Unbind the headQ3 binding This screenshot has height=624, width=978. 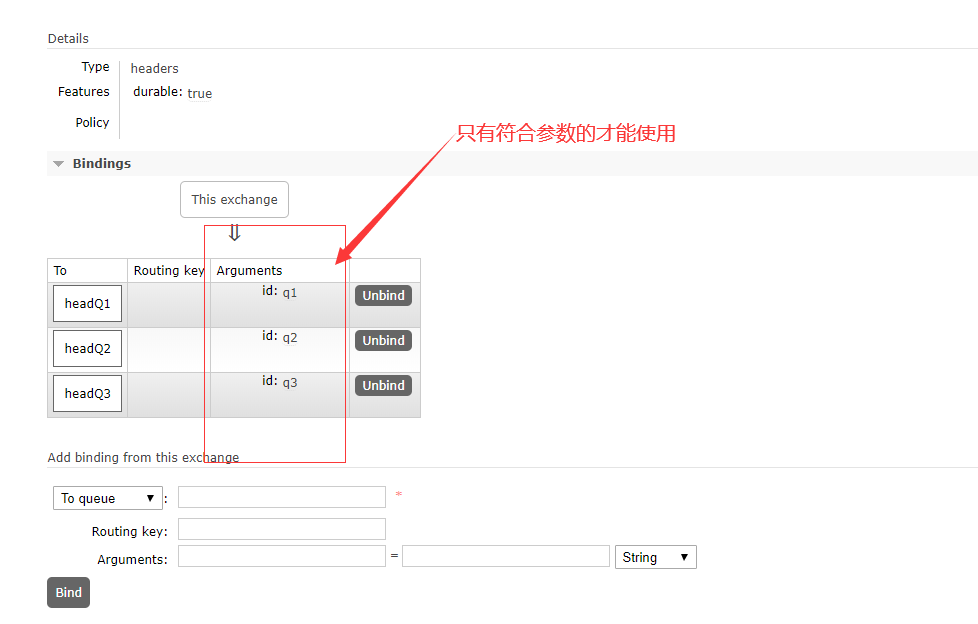383,385
